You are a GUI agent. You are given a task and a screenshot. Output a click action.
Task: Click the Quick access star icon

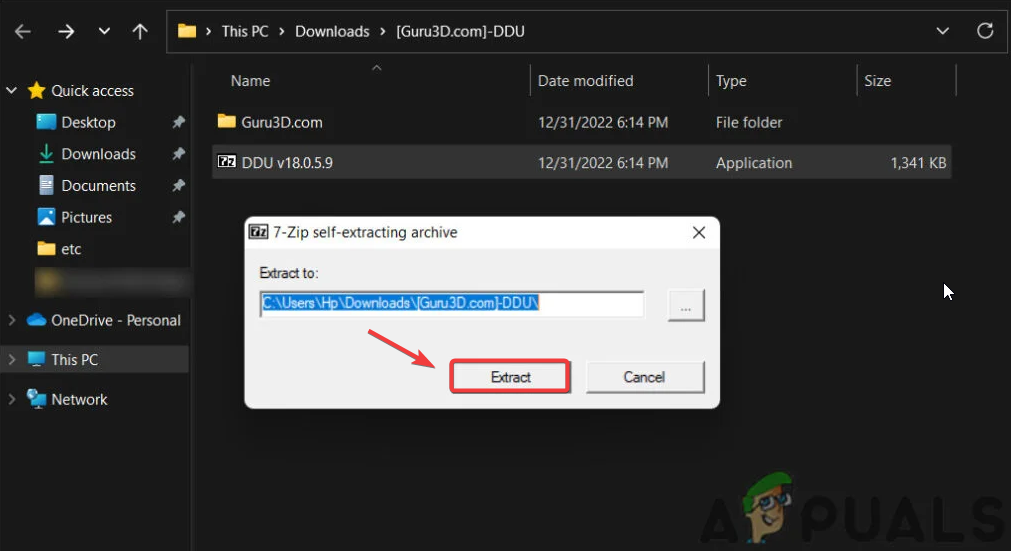click(x=36, y=90)
